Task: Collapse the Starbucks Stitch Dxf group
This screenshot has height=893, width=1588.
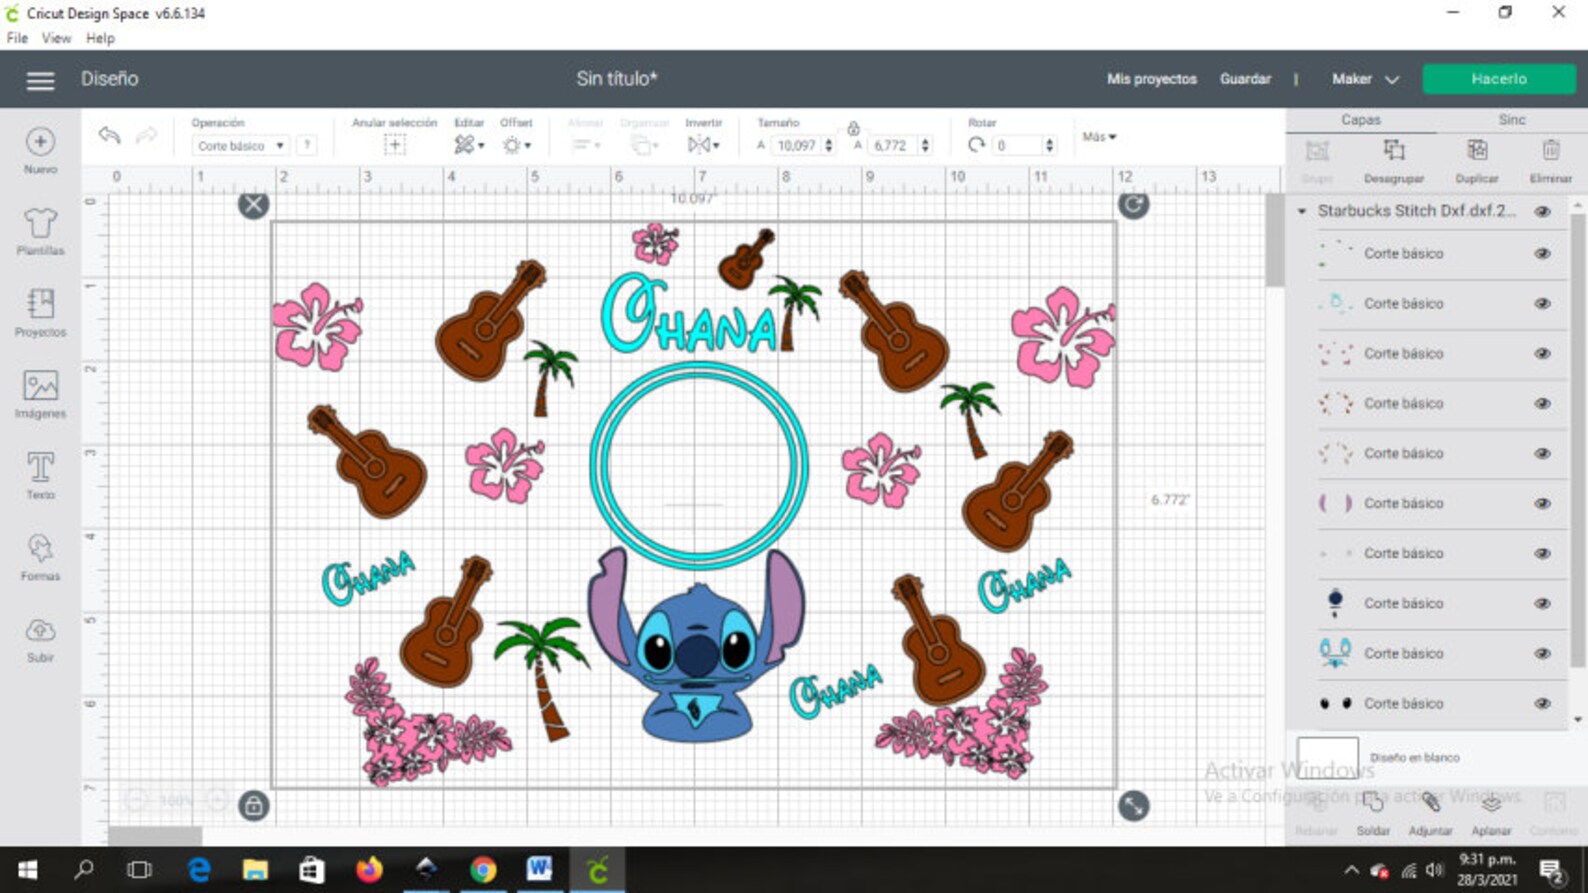Action: tap(1302, 211)
